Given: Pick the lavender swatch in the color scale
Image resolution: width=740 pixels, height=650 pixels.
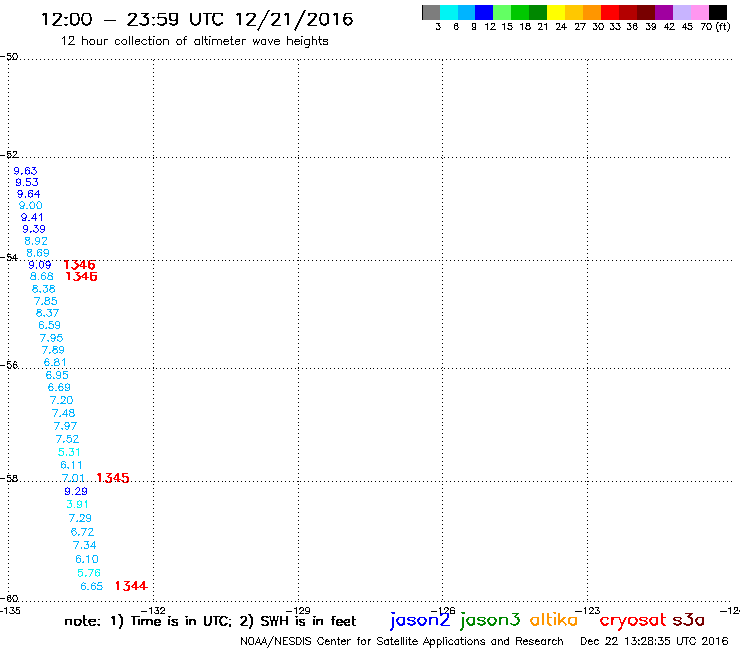Looking at the screenshot, I should click(x=682, y=12).
